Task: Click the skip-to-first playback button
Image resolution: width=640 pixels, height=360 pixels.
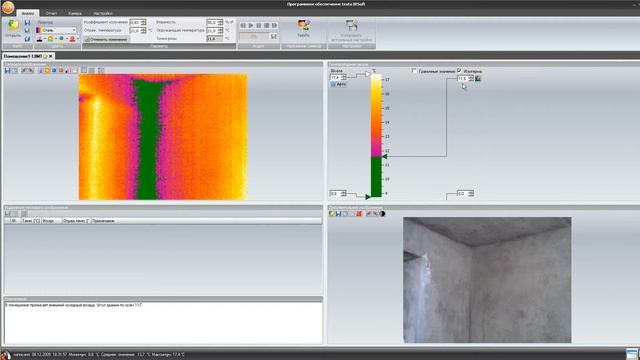Action: pos(243,25)
